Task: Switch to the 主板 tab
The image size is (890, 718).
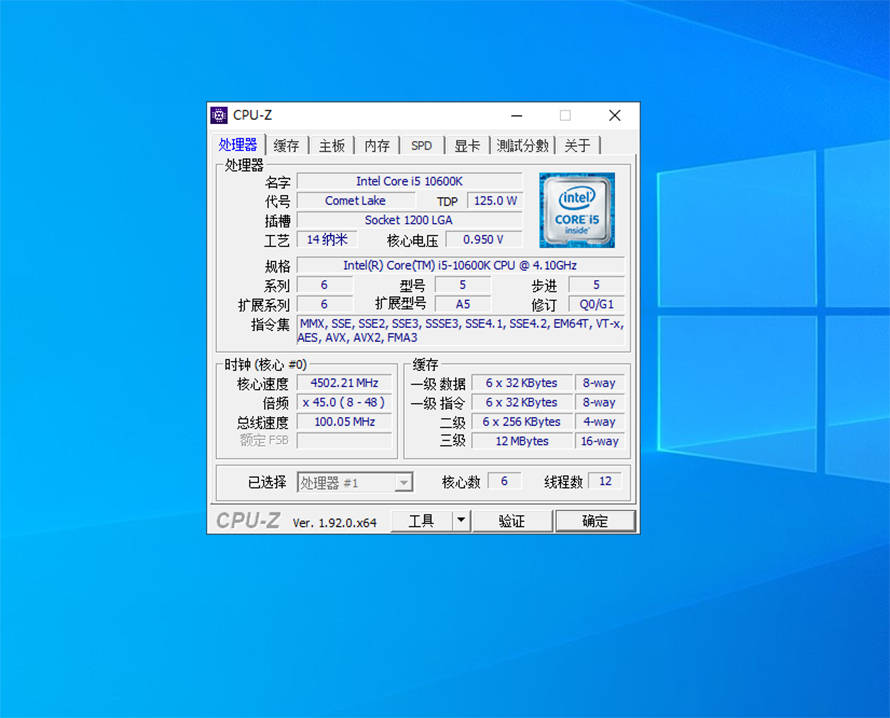Action: tap(332, 146)
